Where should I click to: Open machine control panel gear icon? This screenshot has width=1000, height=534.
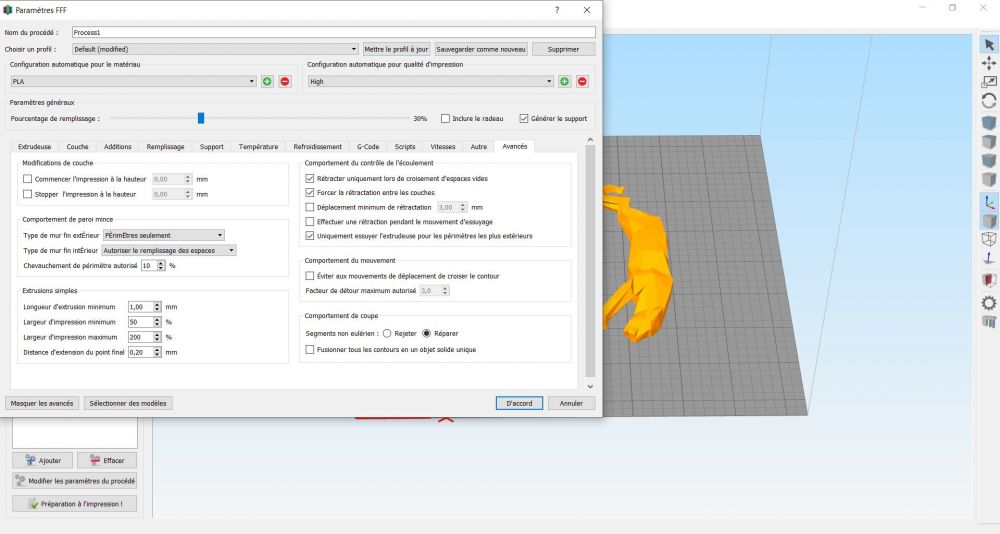pyautogui.click(x=989, y=303)
